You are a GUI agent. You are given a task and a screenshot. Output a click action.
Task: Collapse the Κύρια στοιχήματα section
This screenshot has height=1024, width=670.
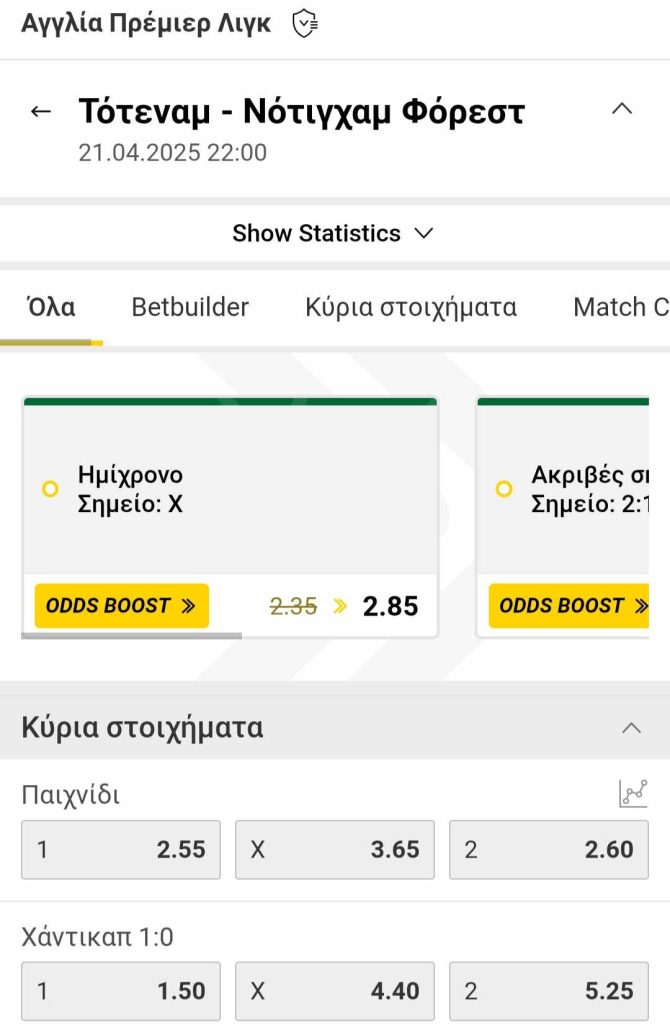pyautogui.click(x=631, y=728)
